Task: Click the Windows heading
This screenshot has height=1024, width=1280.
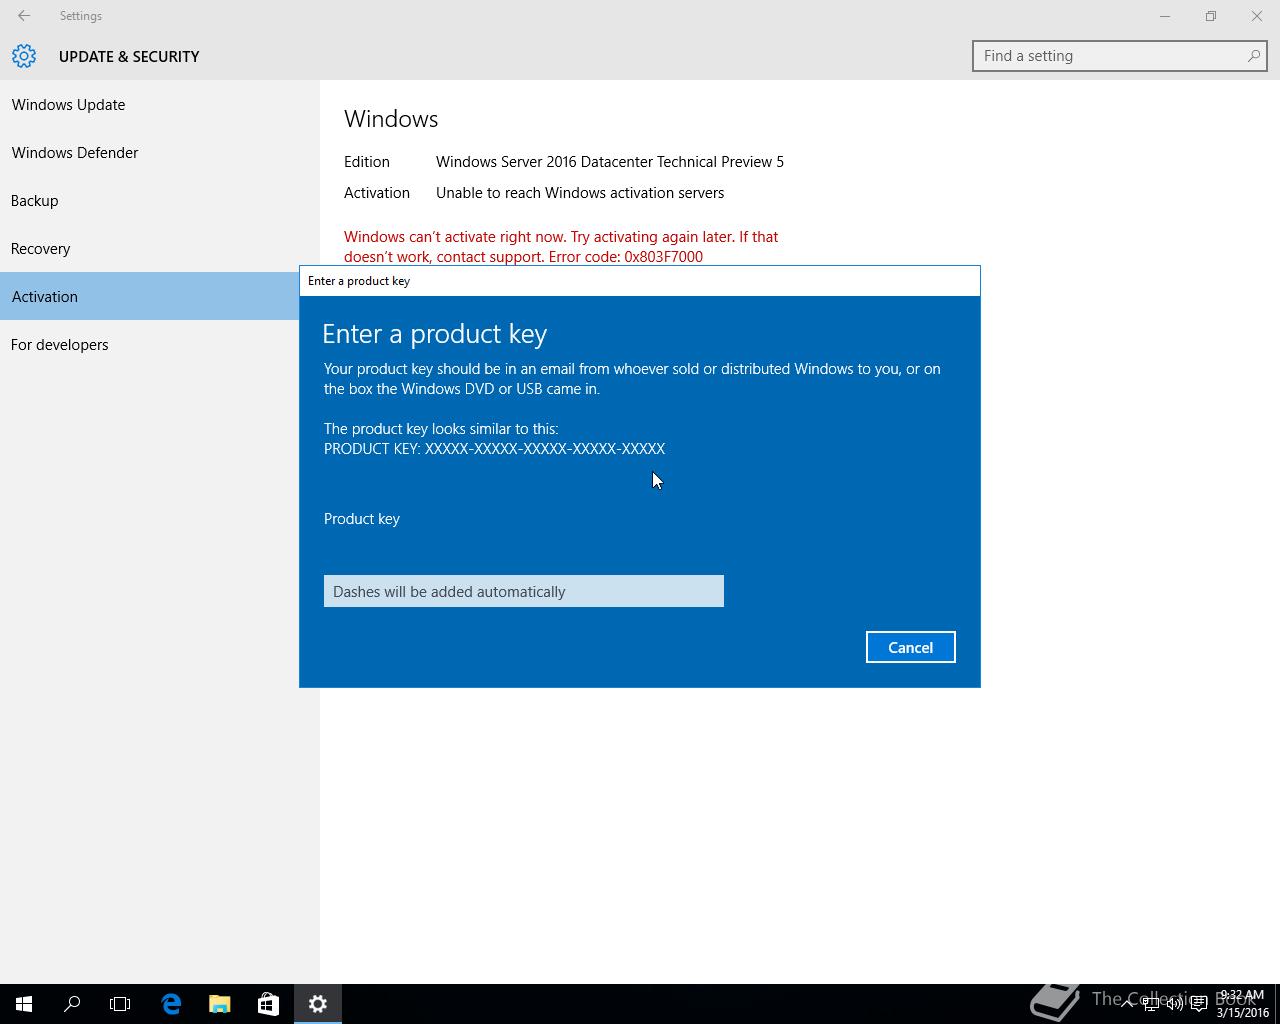Action: (391, 118)
